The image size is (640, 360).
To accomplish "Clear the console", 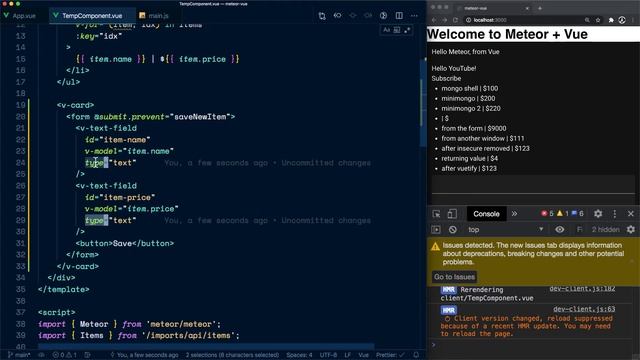I will tap(453, 229).
